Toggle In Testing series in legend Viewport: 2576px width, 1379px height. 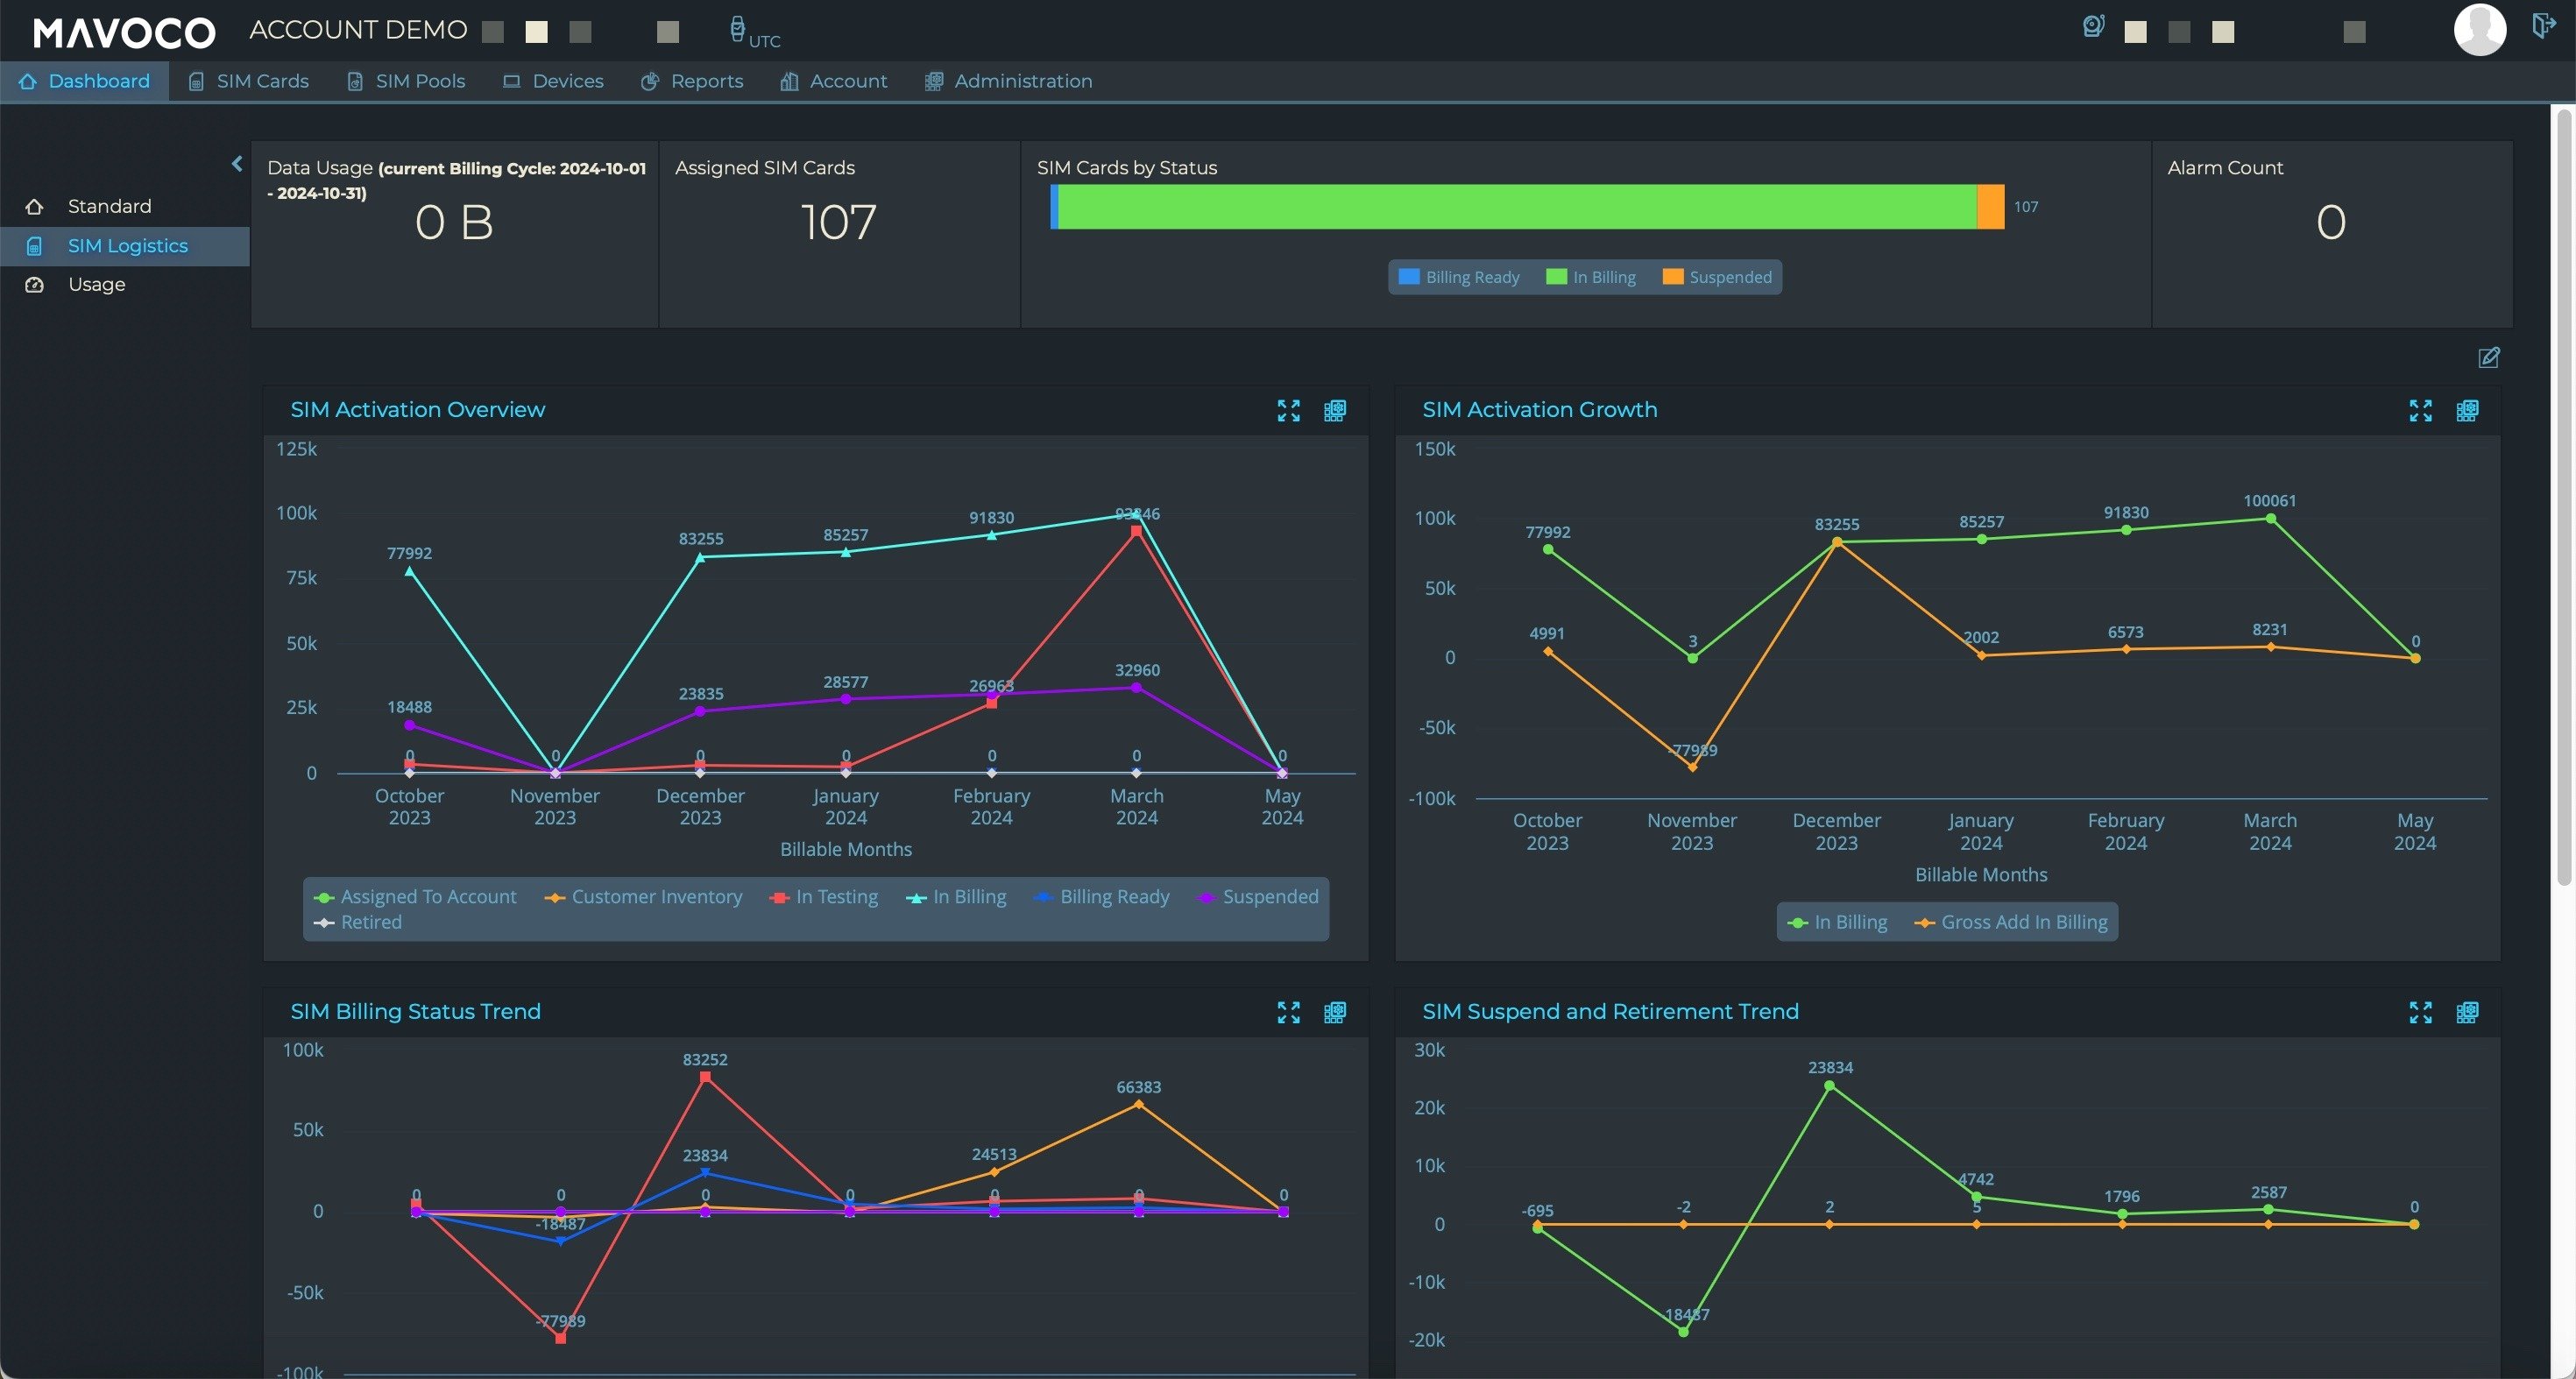click(824, 897)
